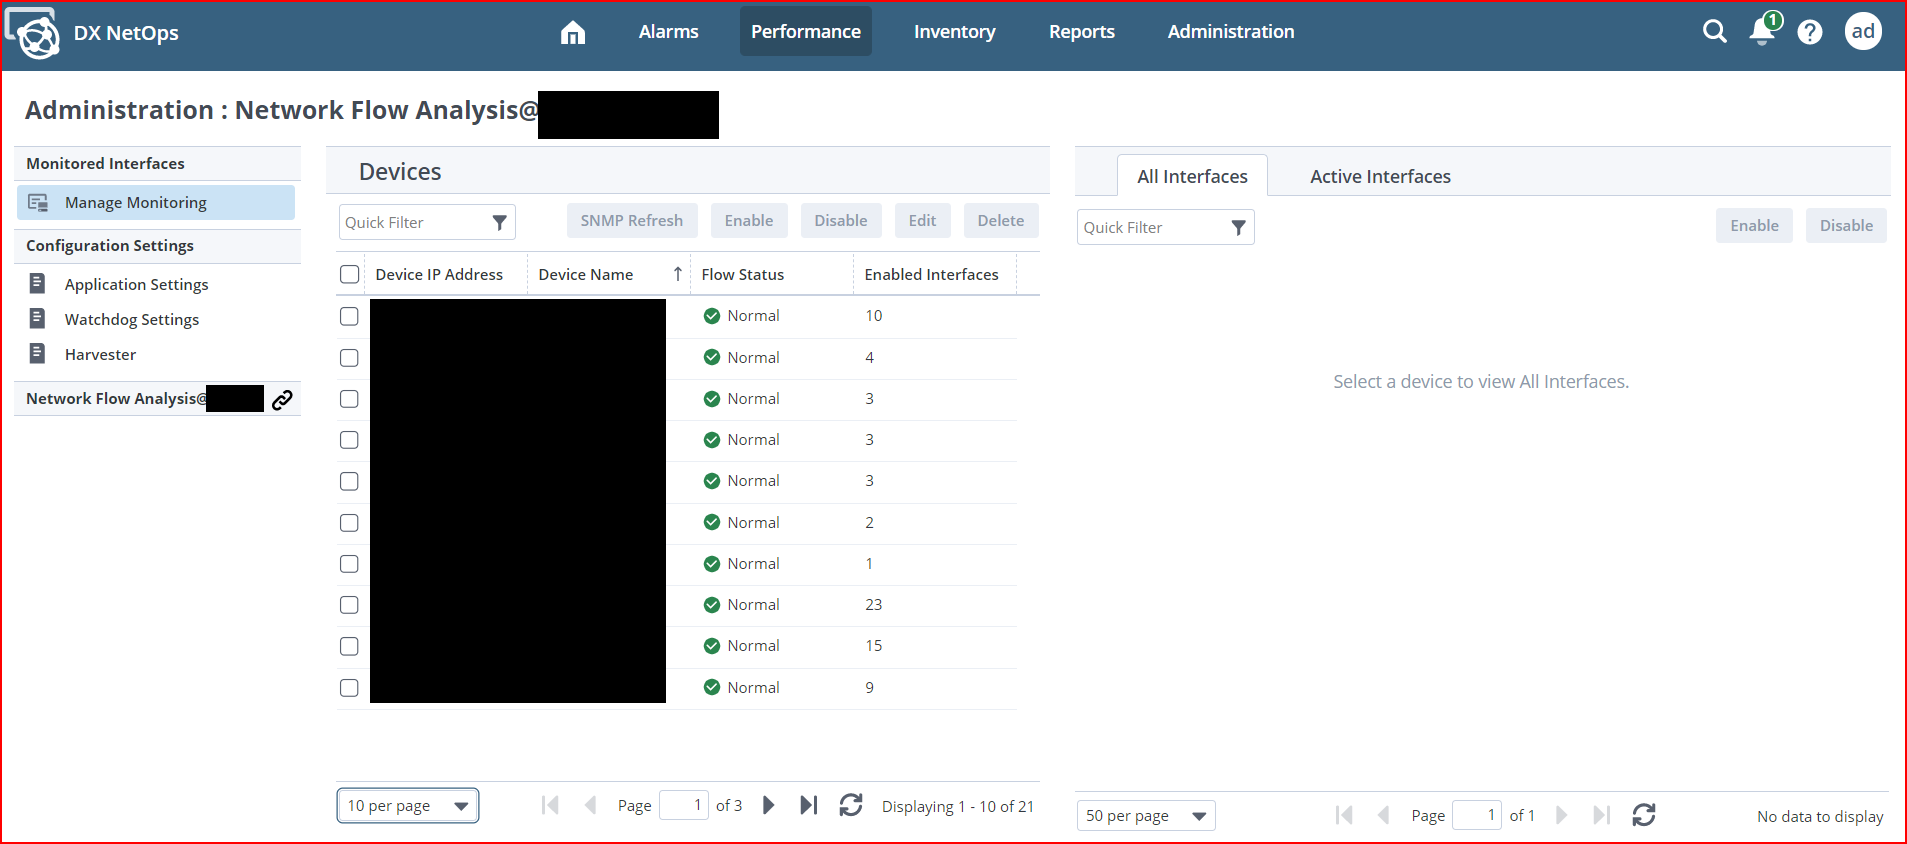Viewport: 1907px width, 844px height.
Task: Check the device row with 10 enabled interfaces
Action: pyautogui.click(x=349, y=316)
